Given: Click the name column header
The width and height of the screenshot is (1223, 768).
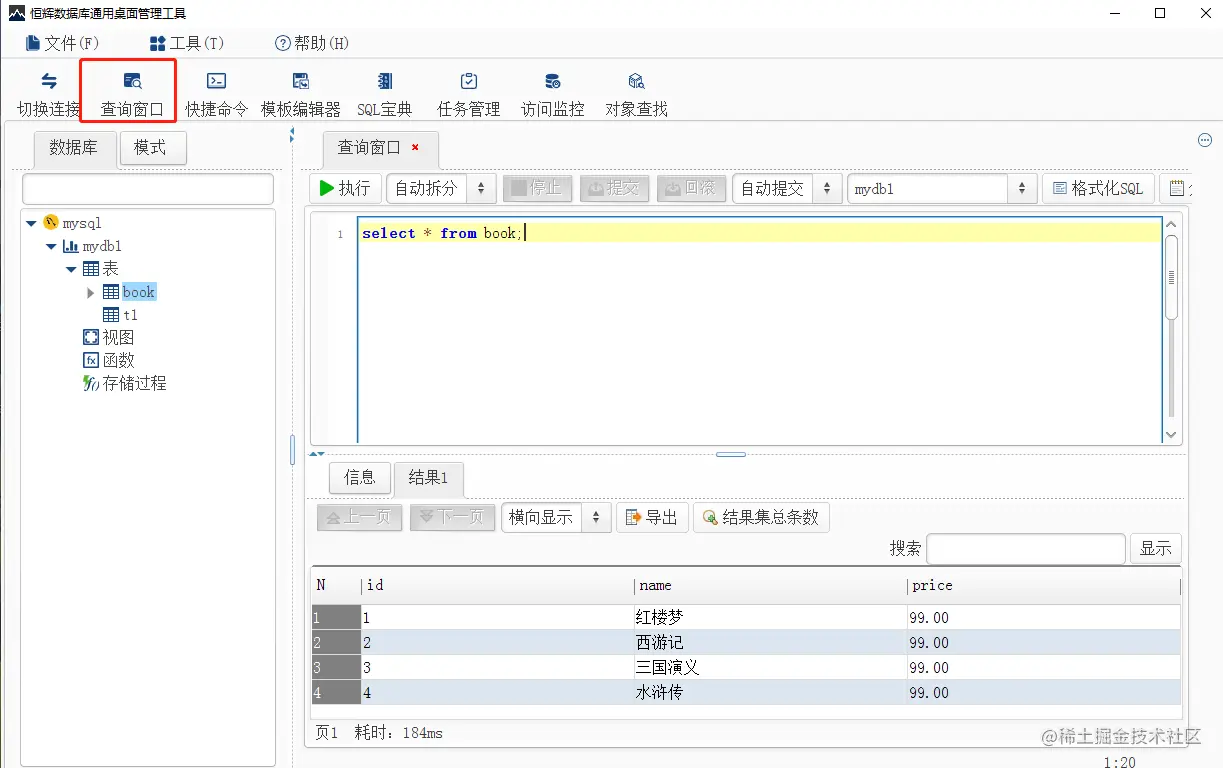Looking at the screenshot, I should [770, 585].
